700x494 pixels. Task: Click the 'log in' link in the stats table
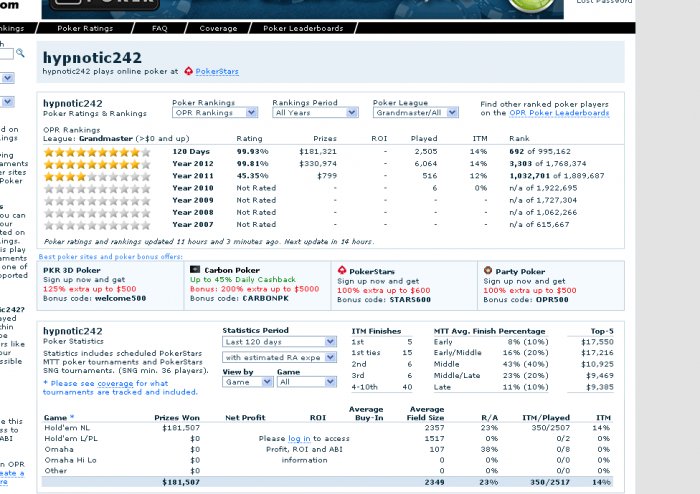299,439
